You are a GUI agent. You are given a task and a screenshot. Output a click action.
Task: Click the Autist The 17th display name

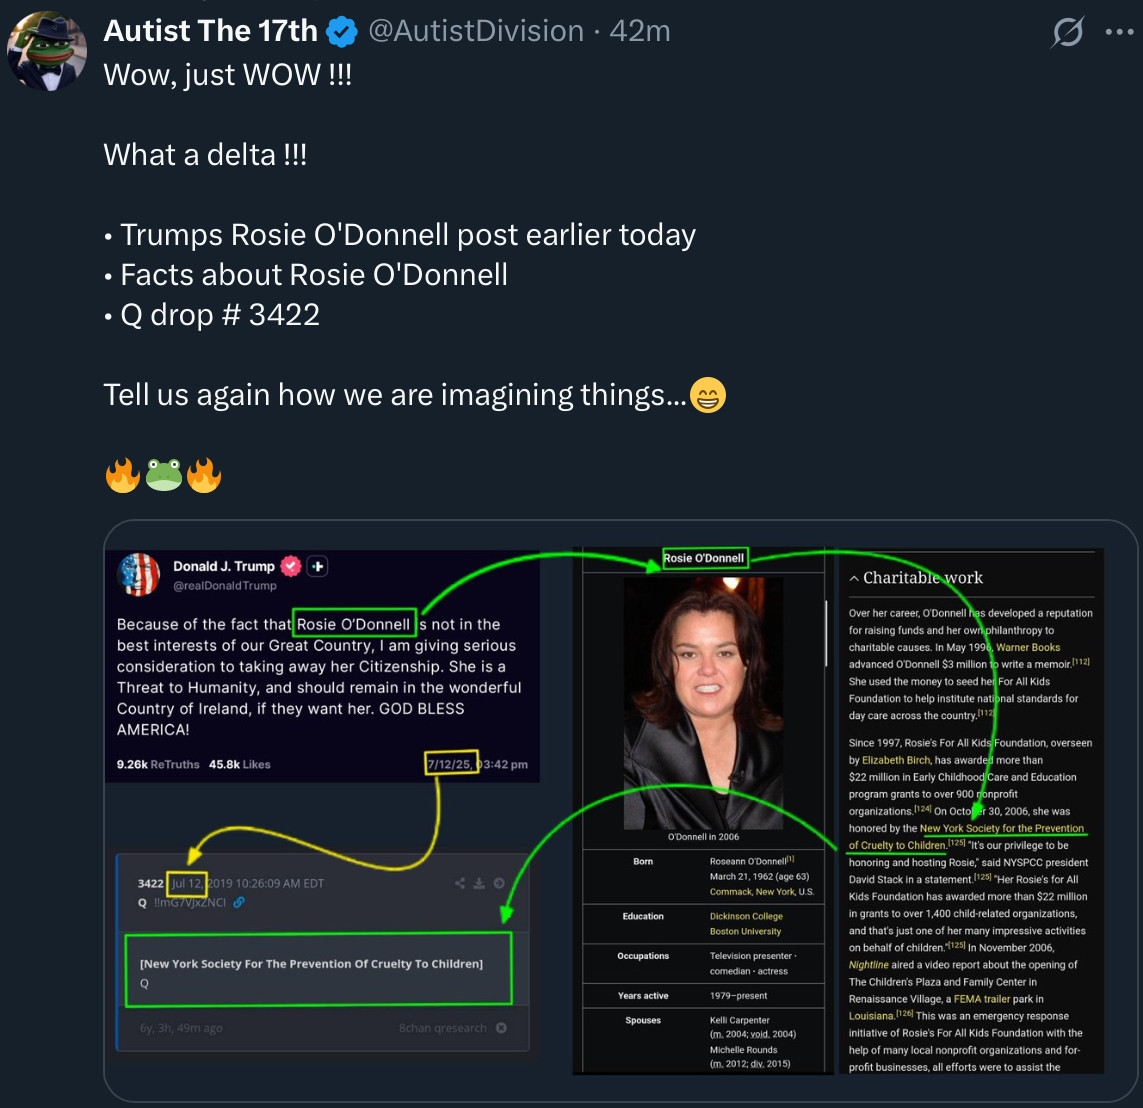(x=210, y=31)
